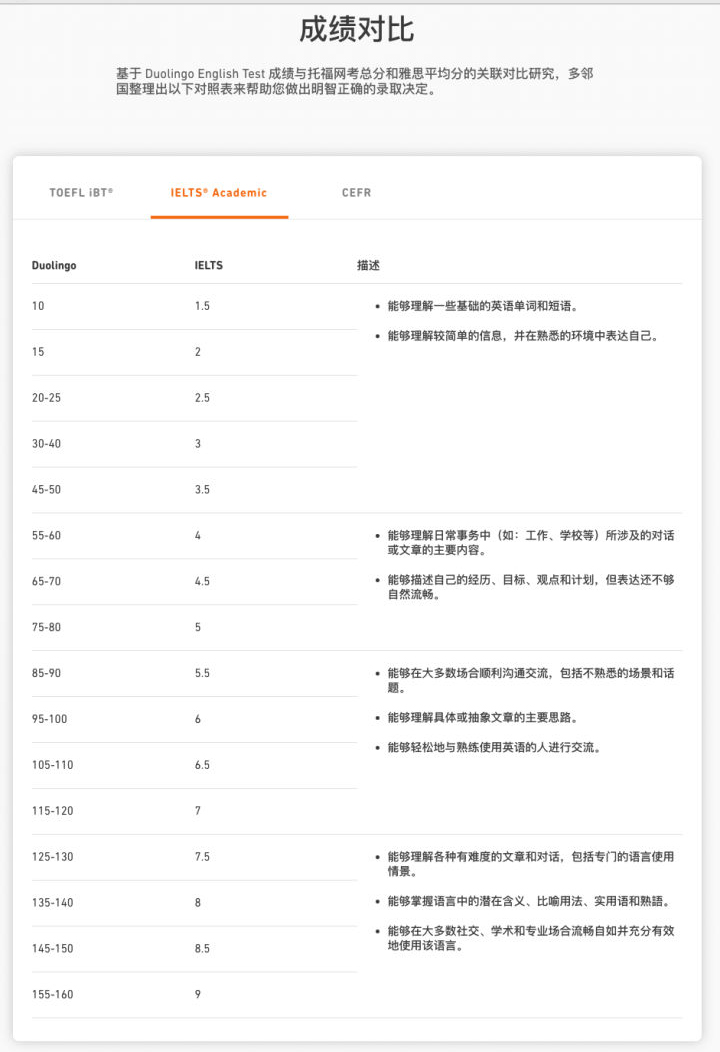This screenshot has height=1052, width=720.
Task: Select Duolingo range 135-140 cell
Action: tap(52, 902)
